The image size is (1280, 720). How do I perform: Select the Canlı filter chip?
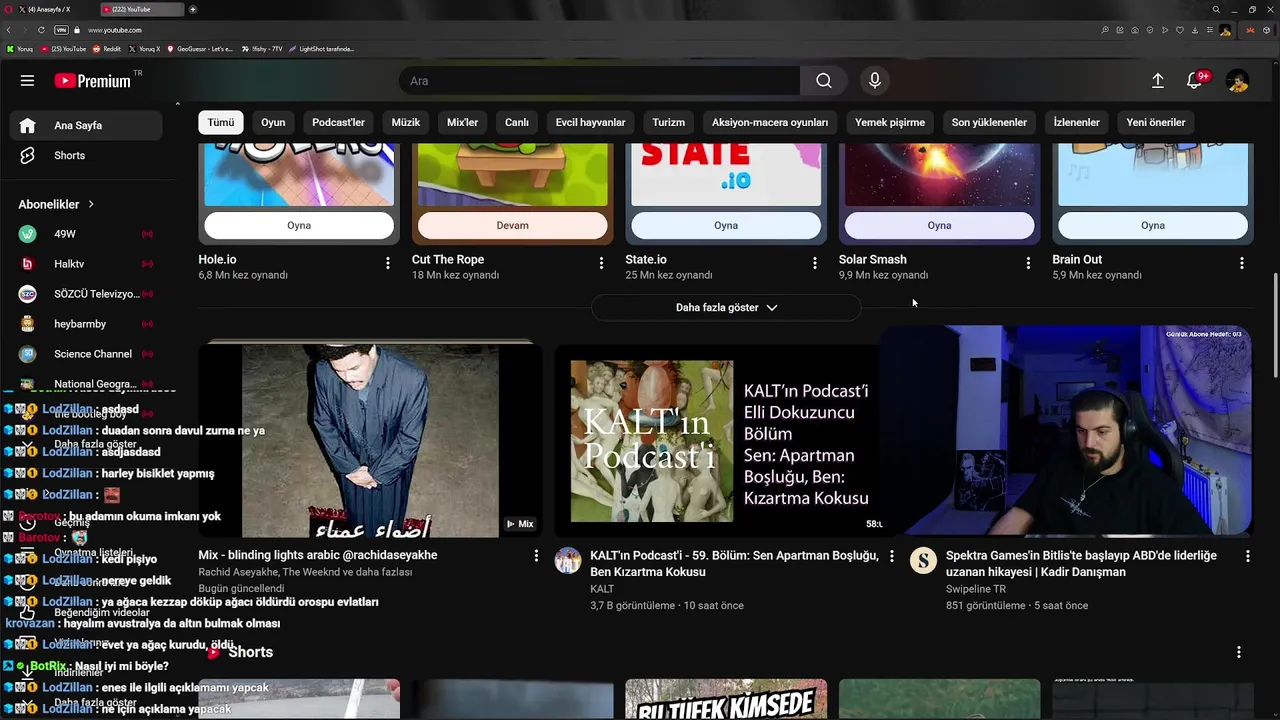pyautogui.click(x=516, y=122)
